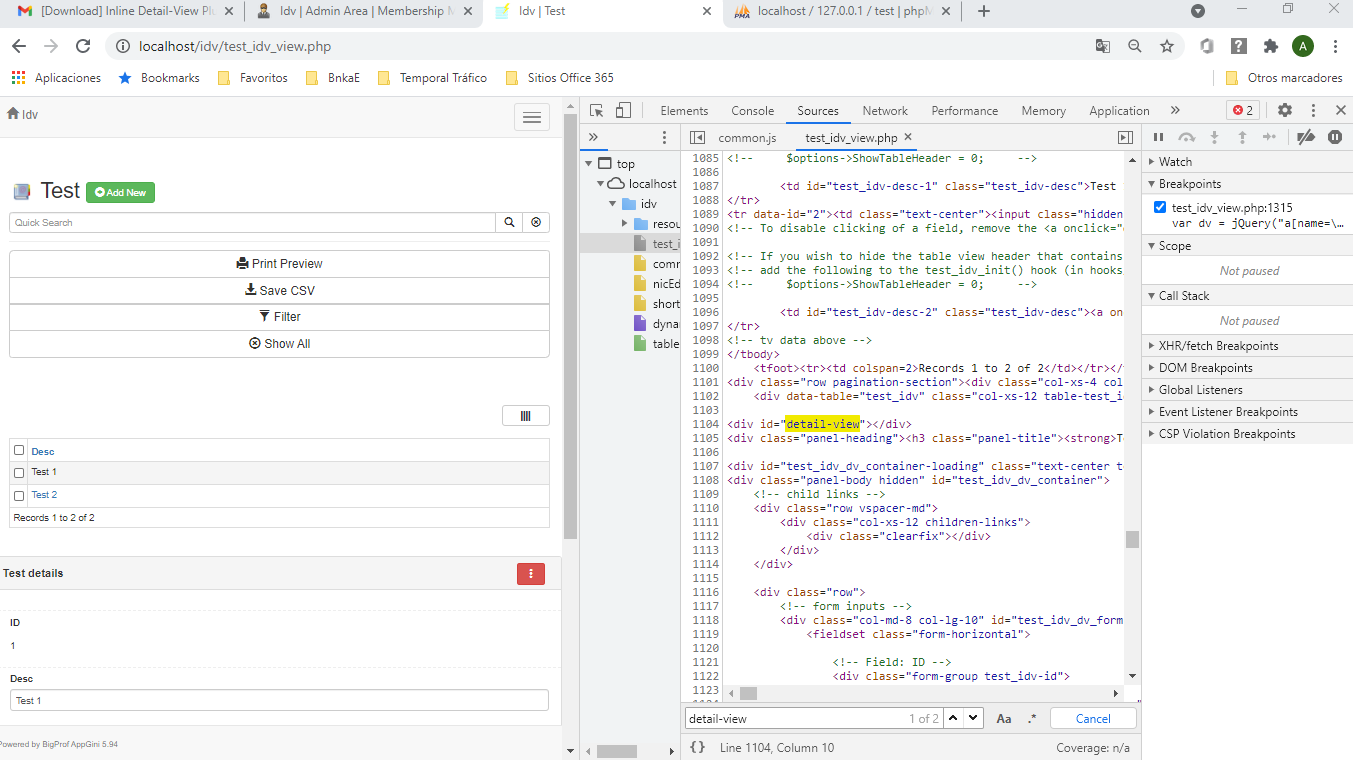Switch to common.js source tab
The width and height of the screenshot is (1353, 760).
747,137
